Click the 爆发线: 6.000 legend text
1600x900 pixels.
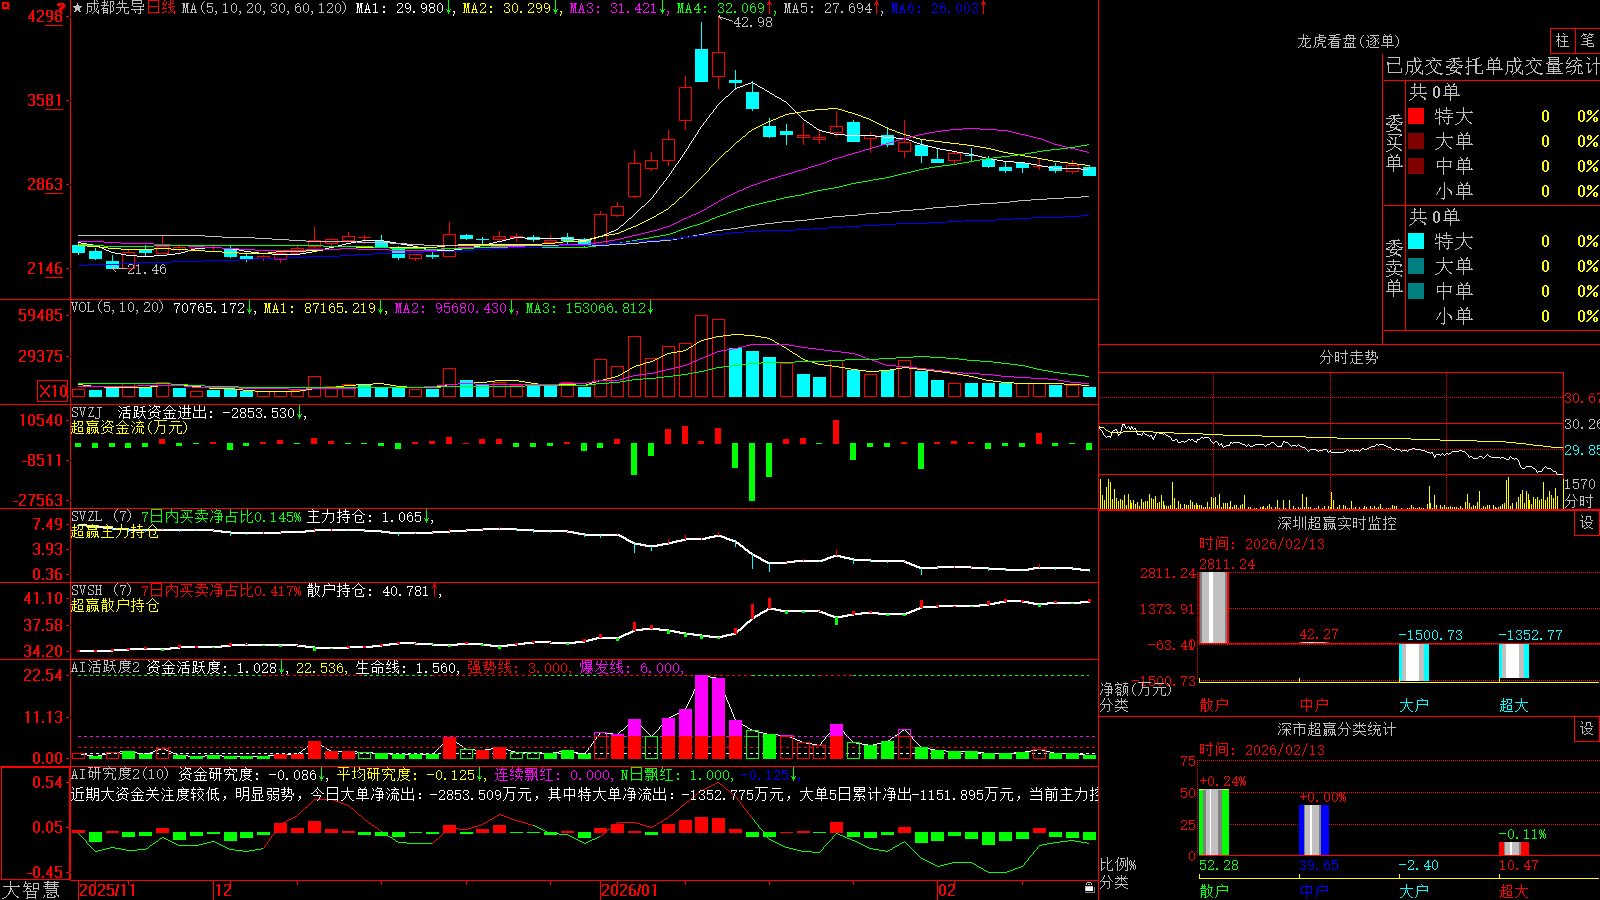[631, 667]
